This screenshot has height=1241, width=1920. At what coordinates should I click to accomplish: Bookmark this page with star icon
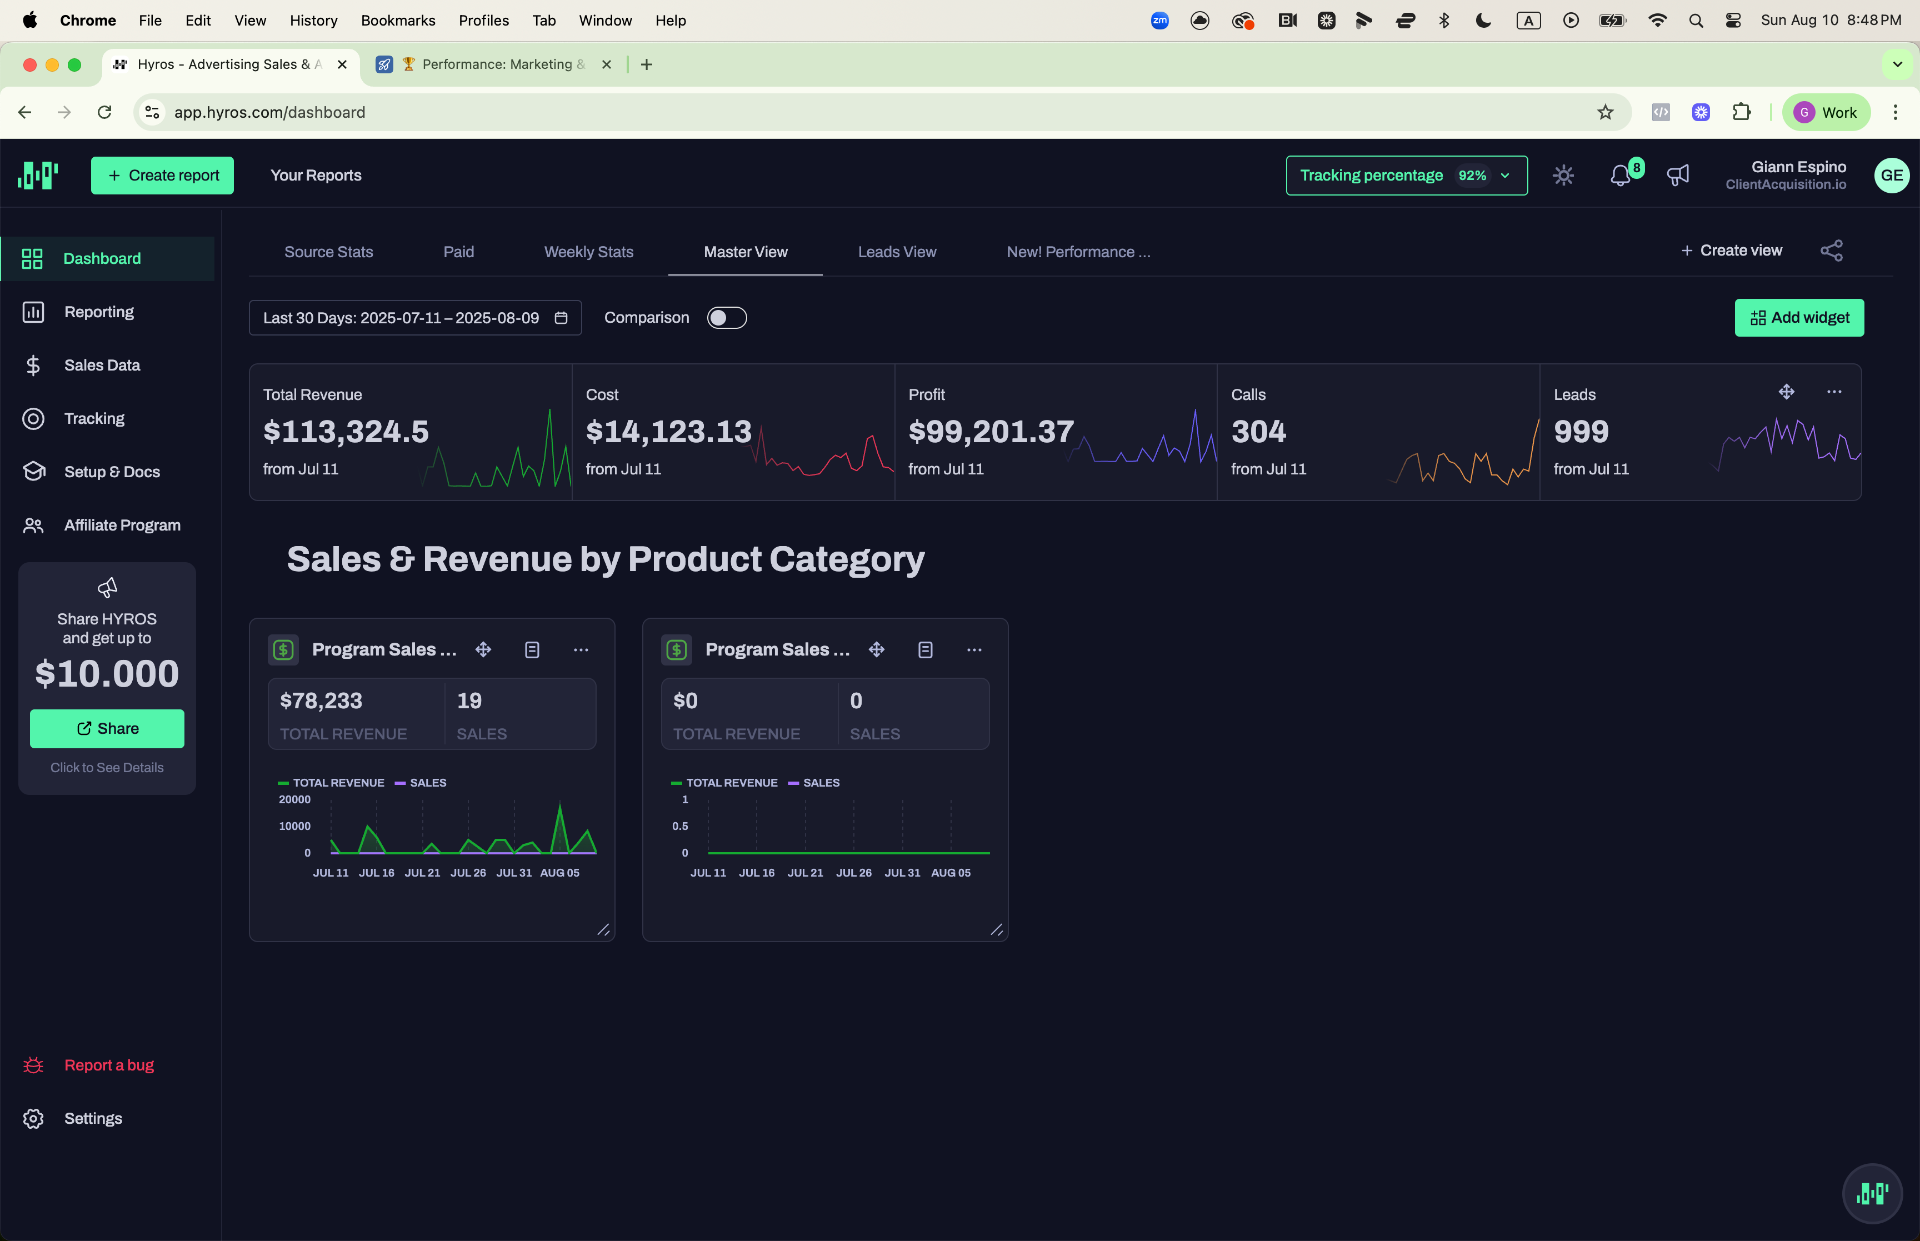click(1605, 112)
